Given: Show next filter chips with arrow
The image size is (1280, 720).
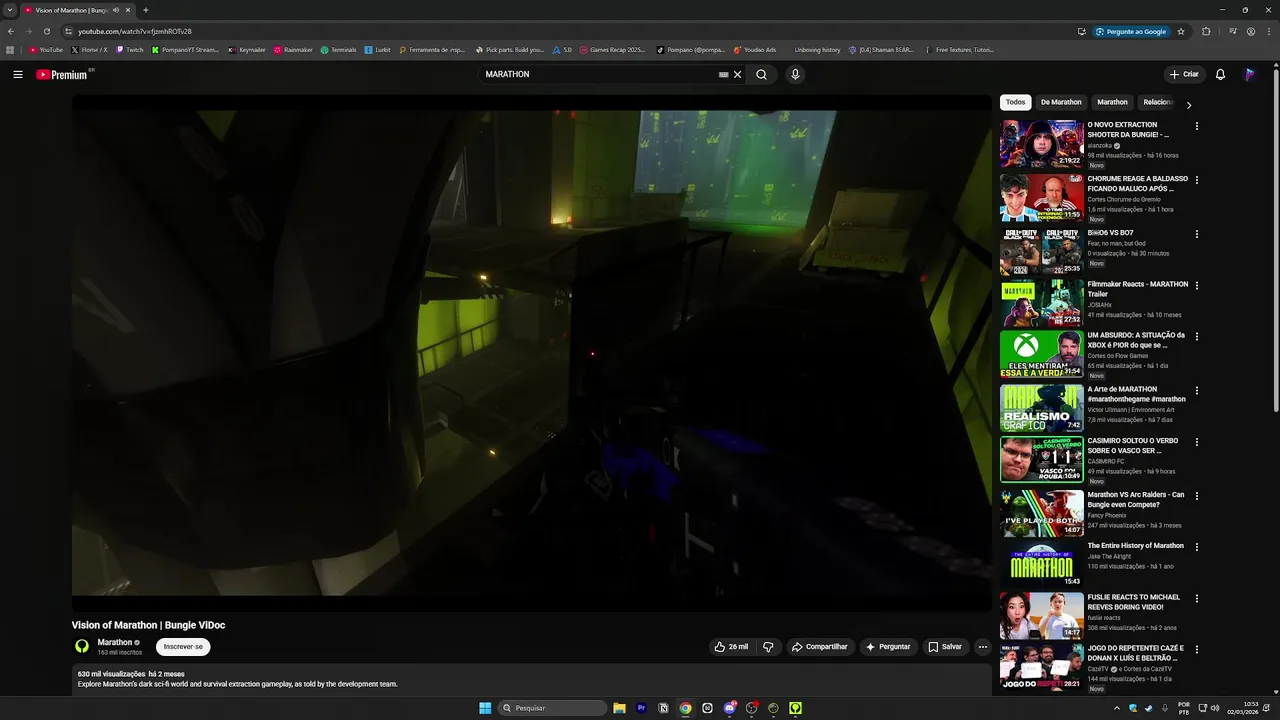Looking at the screenshot, I should 1188,104.
